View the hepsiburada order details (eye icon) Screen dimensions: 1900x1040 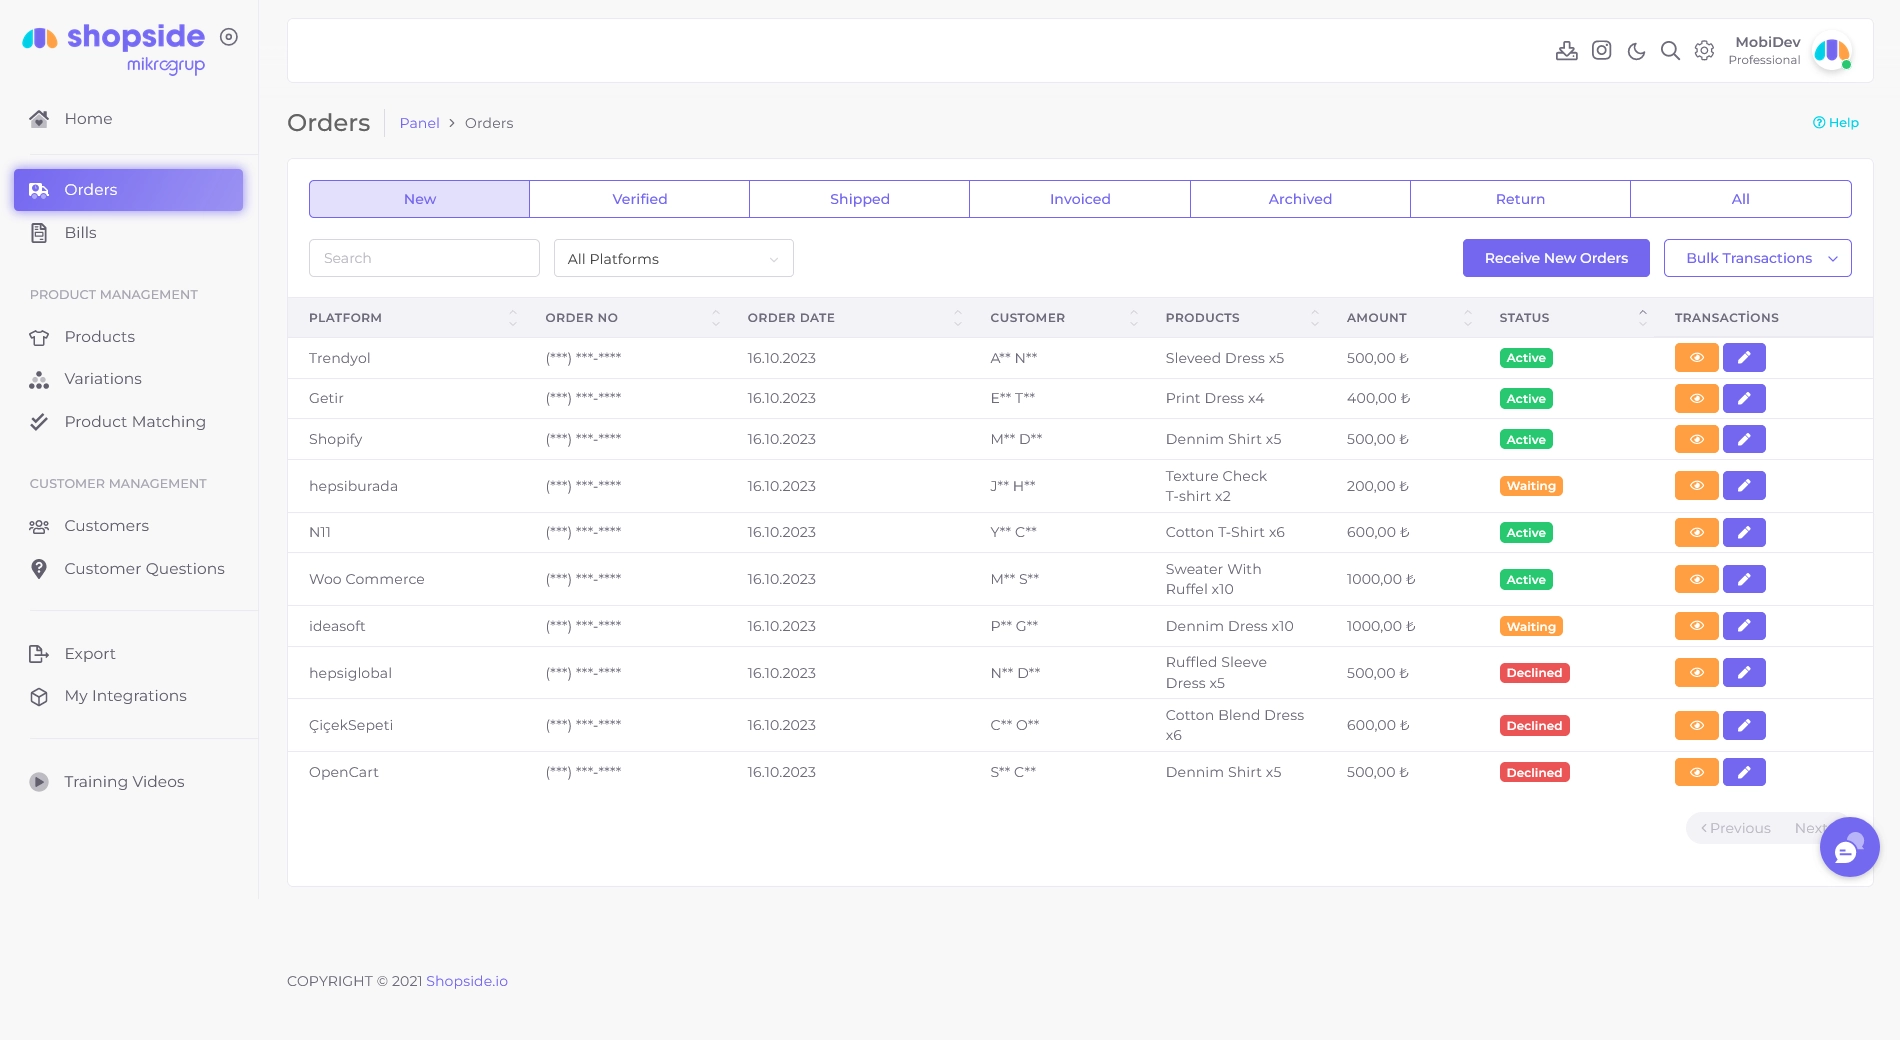[x=1696, y=486]
